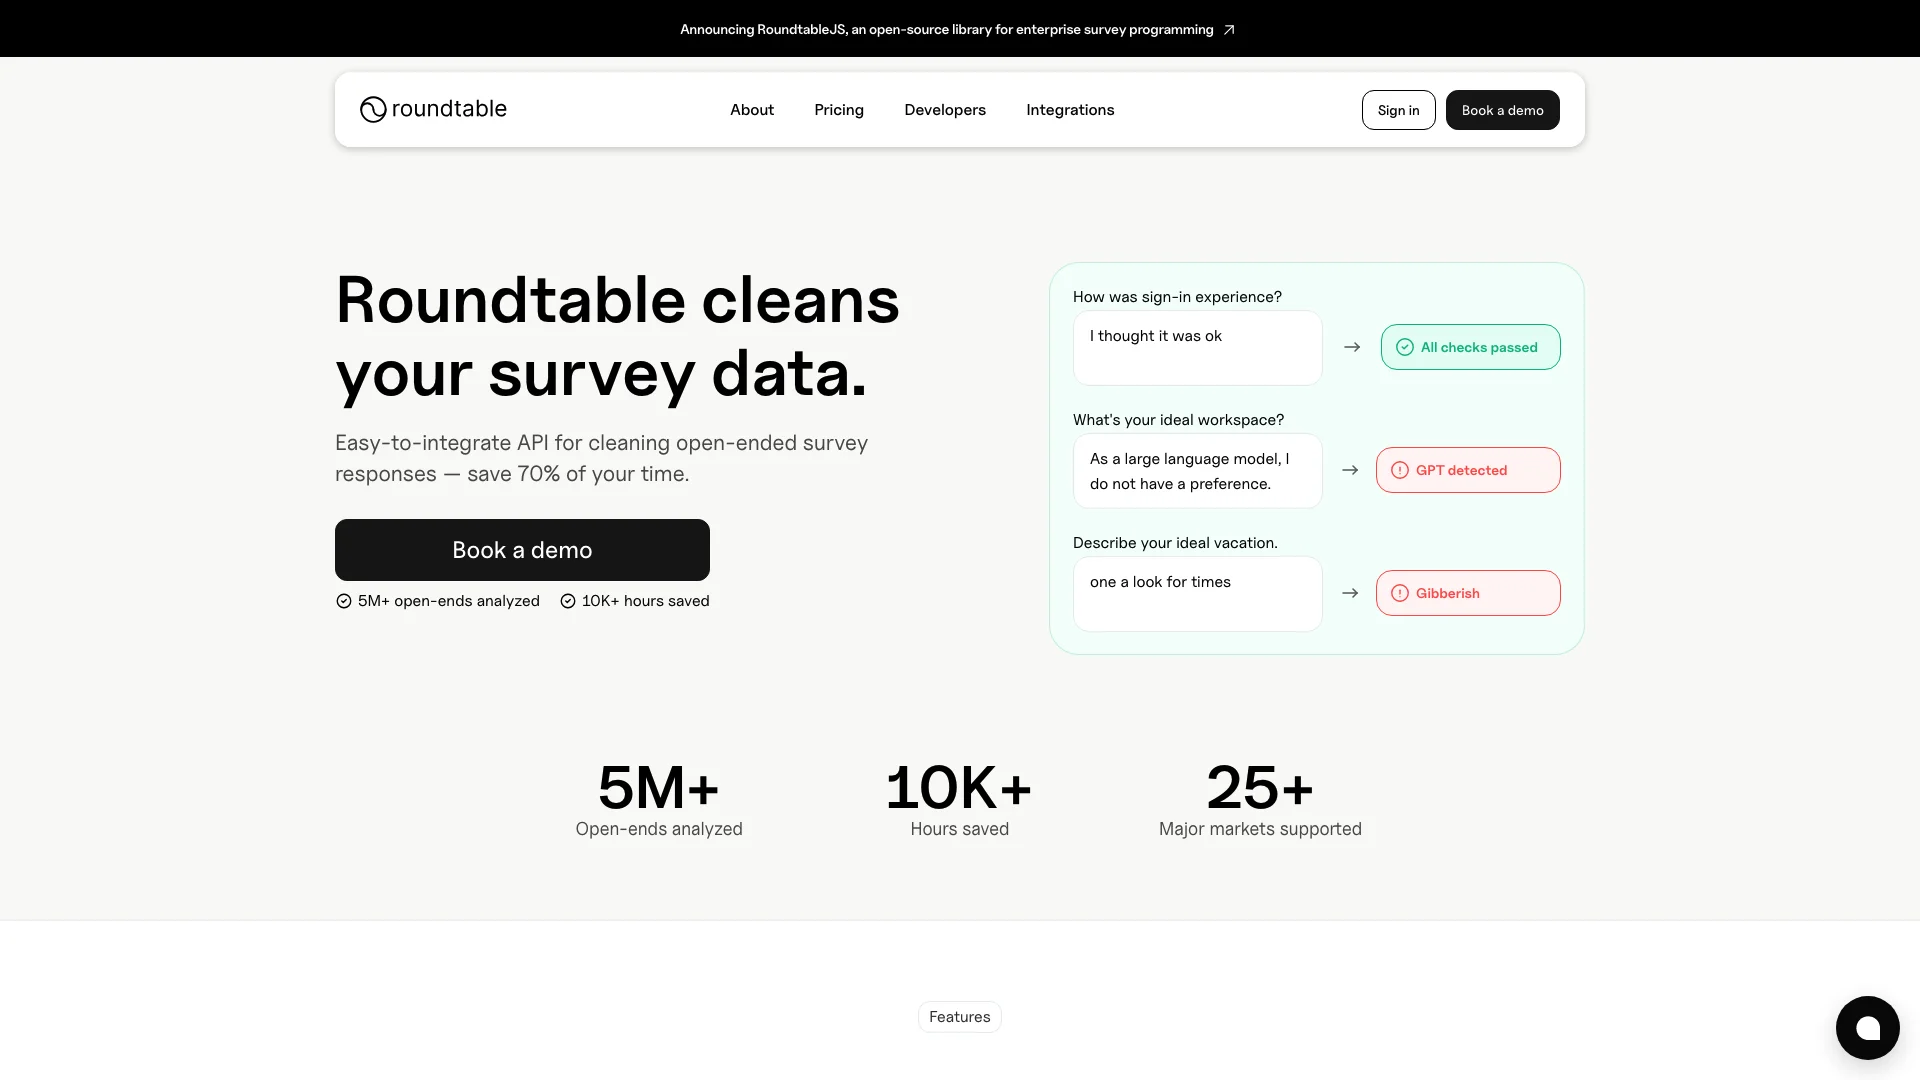Open the chat widget bubble
Viewport: 1920px width, 1080px height.
point(1867,1027)
